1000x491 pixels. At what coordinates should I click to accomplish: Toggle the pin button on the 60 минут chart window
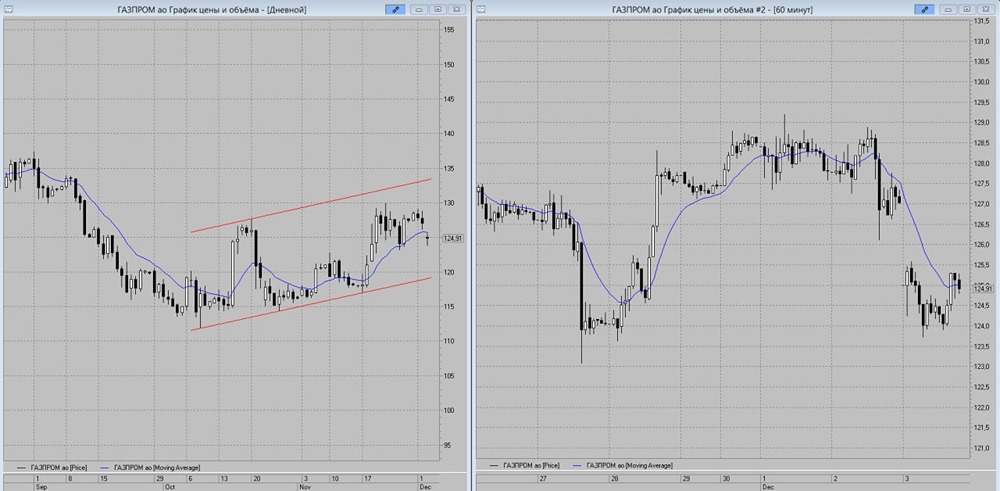[x=923, y=10]
